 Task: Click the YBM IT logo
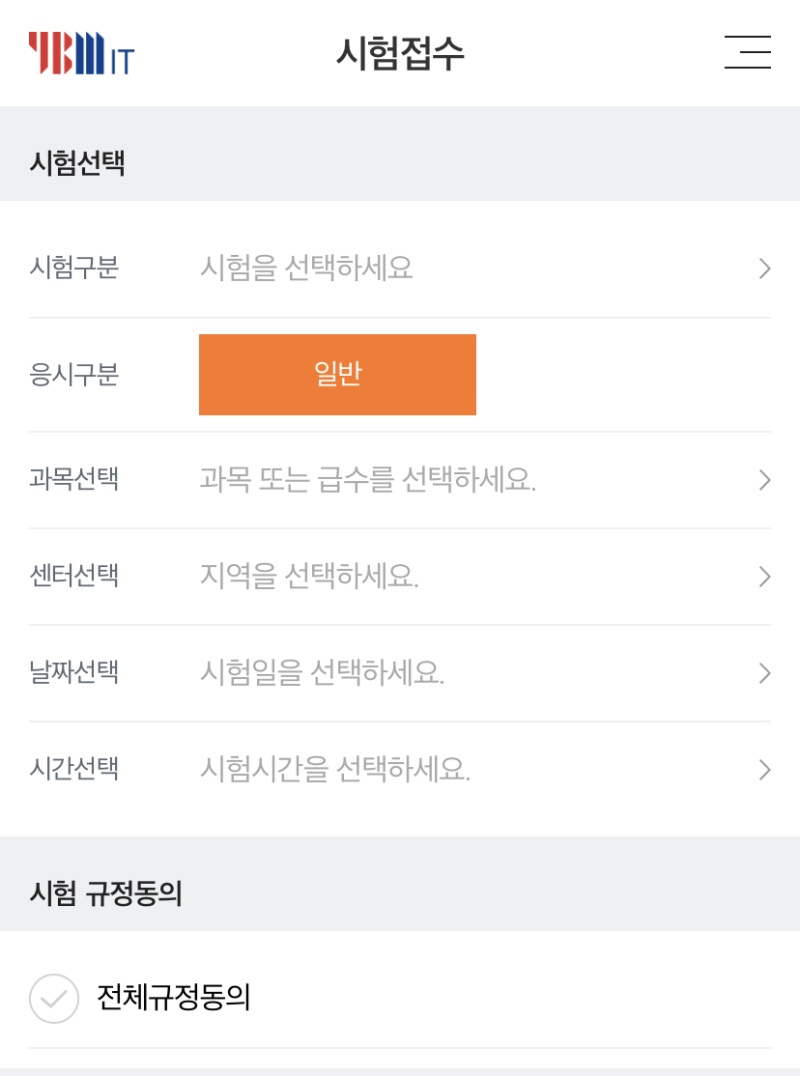(x=81, y=54)
